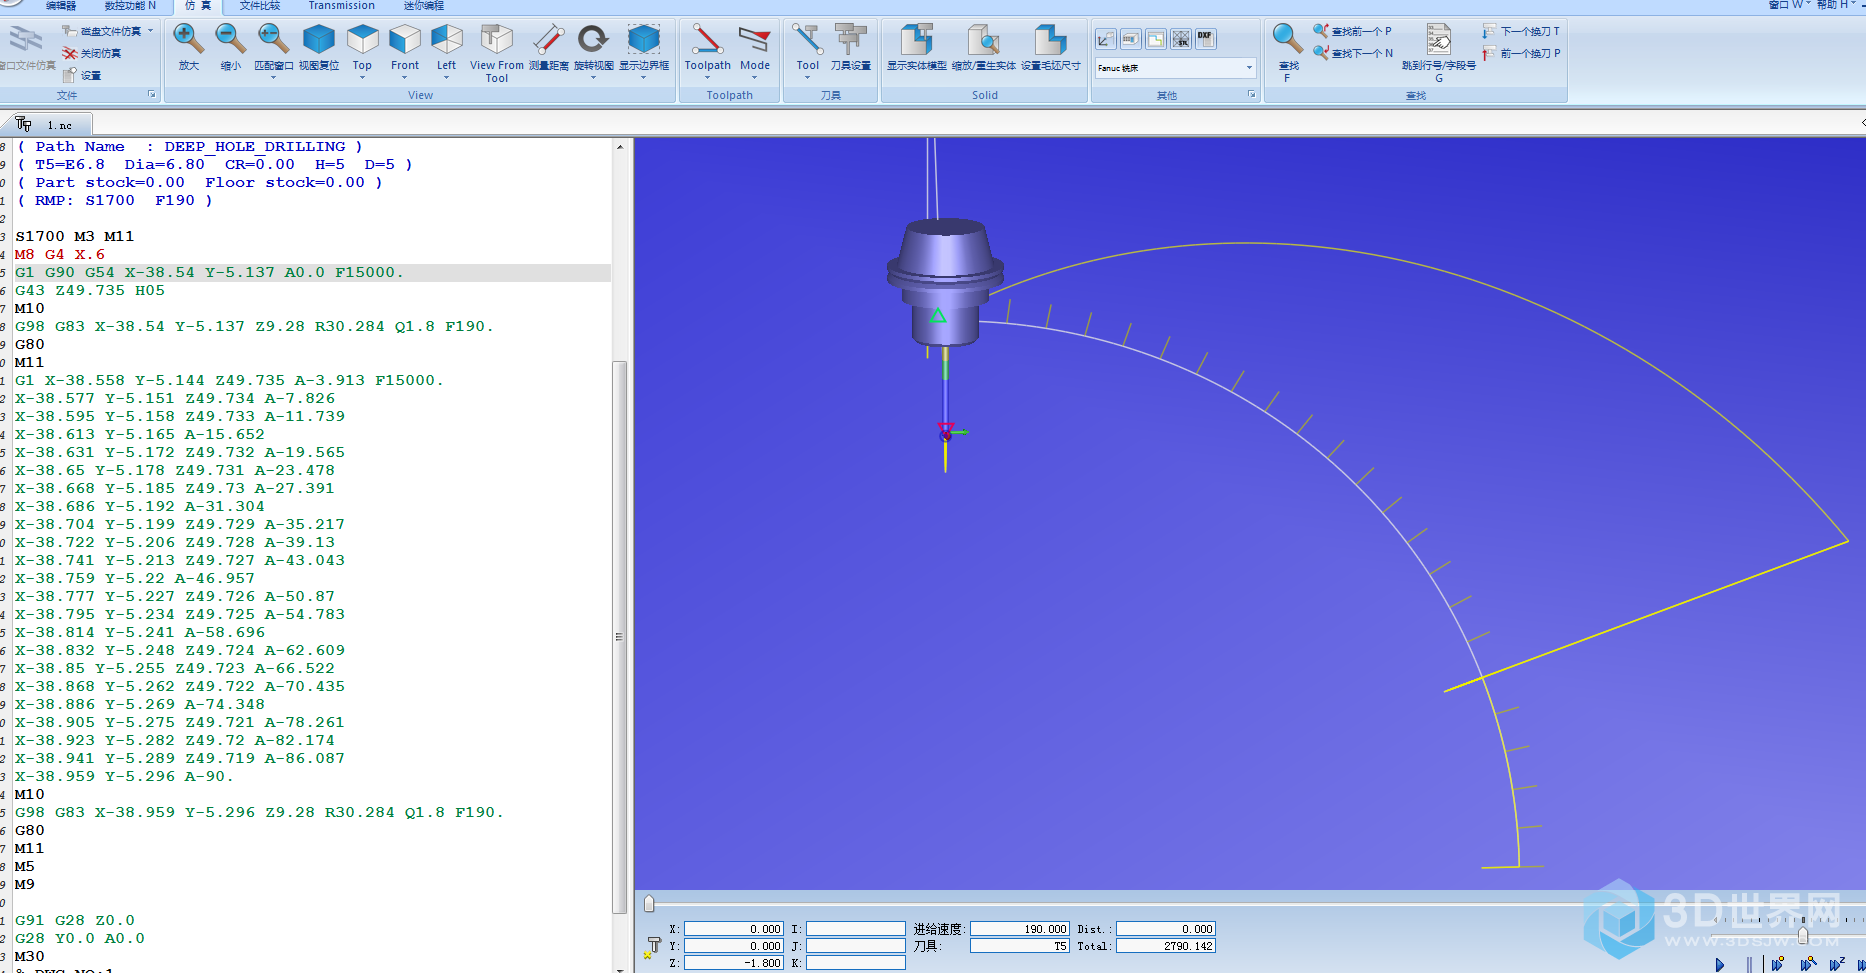Click the 刀具 field showing T5
This screenshot has height=973, width=1866.
(x=1020, y=946)
